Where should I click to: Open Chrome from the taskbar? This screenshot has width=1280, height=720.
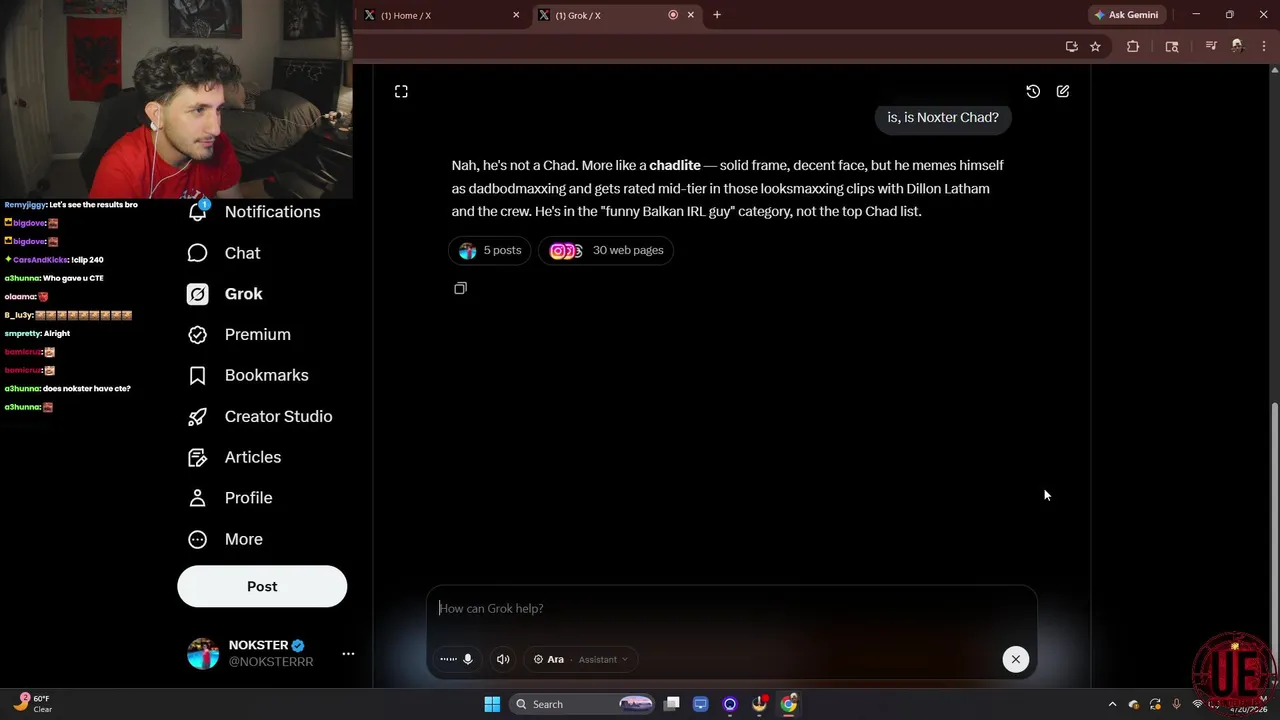point(789,704)
